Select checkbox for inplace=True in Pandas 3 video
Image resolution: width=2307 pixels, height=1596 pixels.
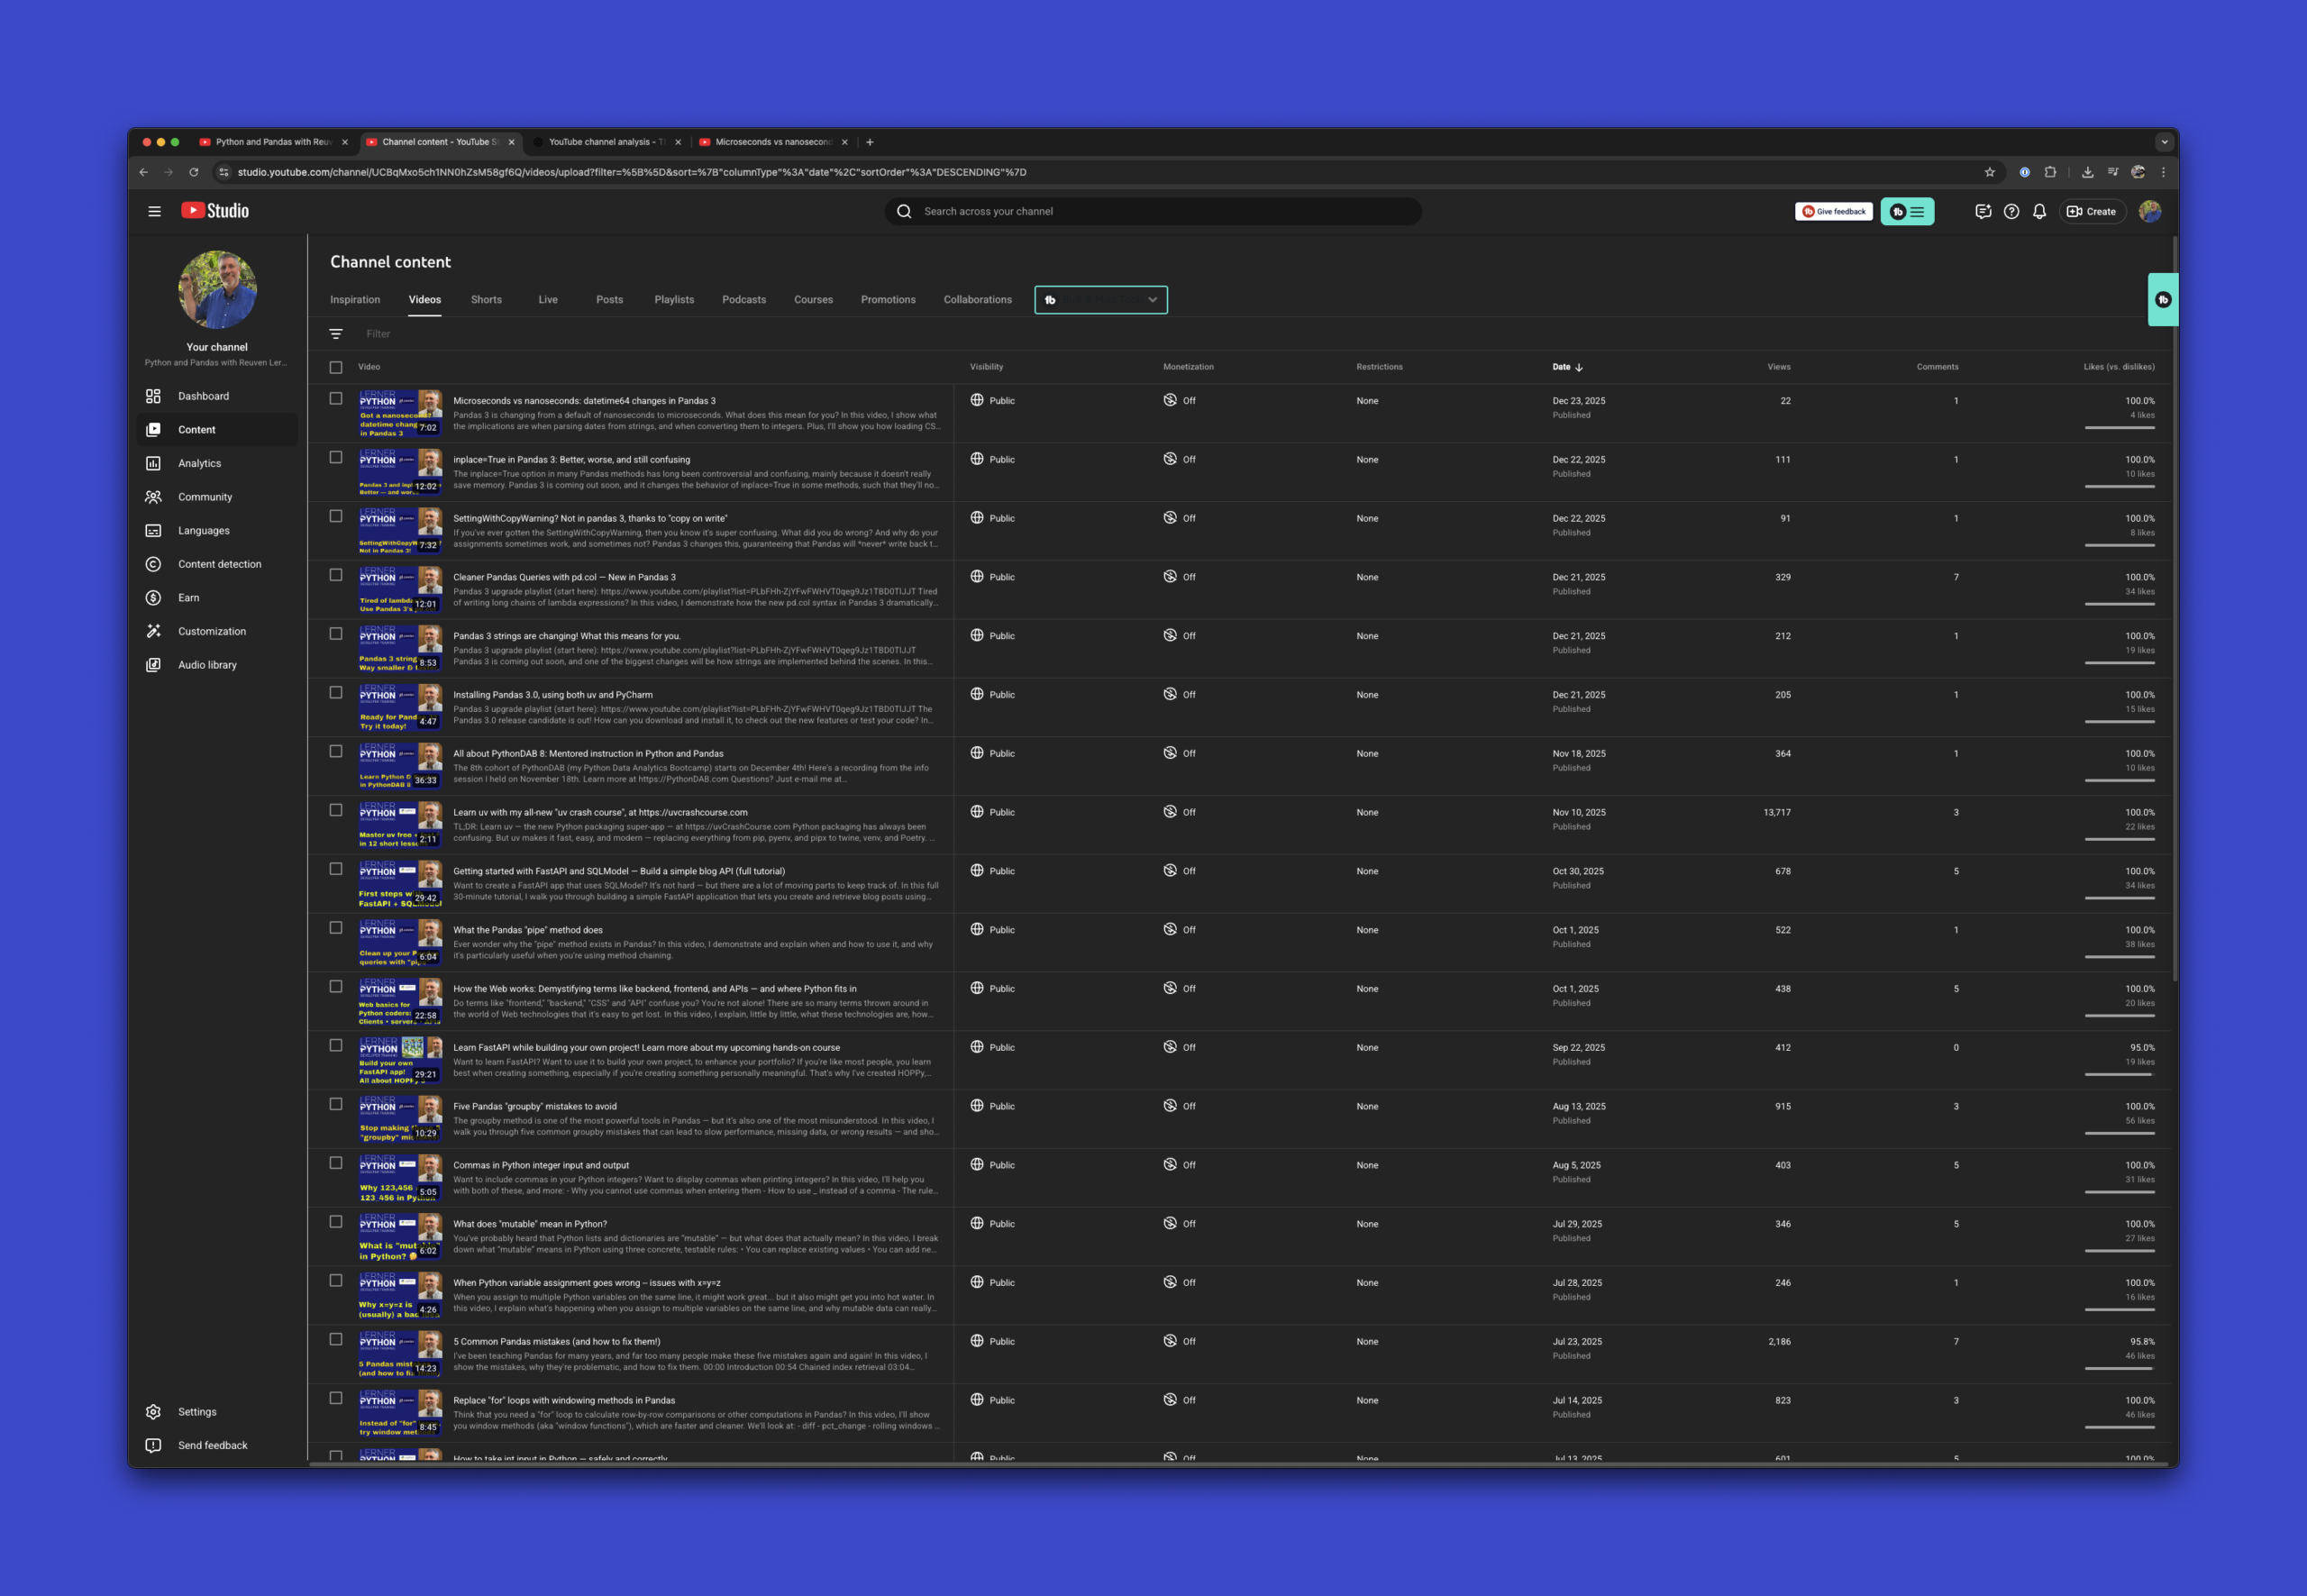[336, 457]
